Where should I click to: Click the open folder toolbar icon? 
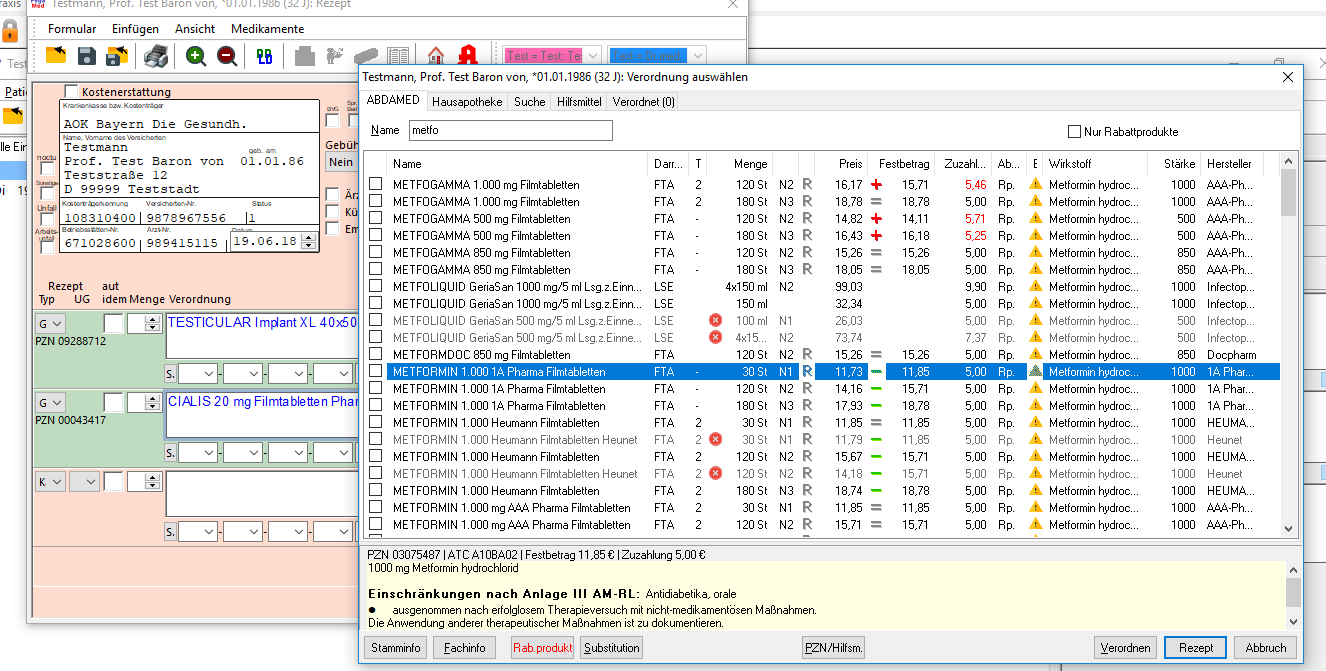coord(56,56)
